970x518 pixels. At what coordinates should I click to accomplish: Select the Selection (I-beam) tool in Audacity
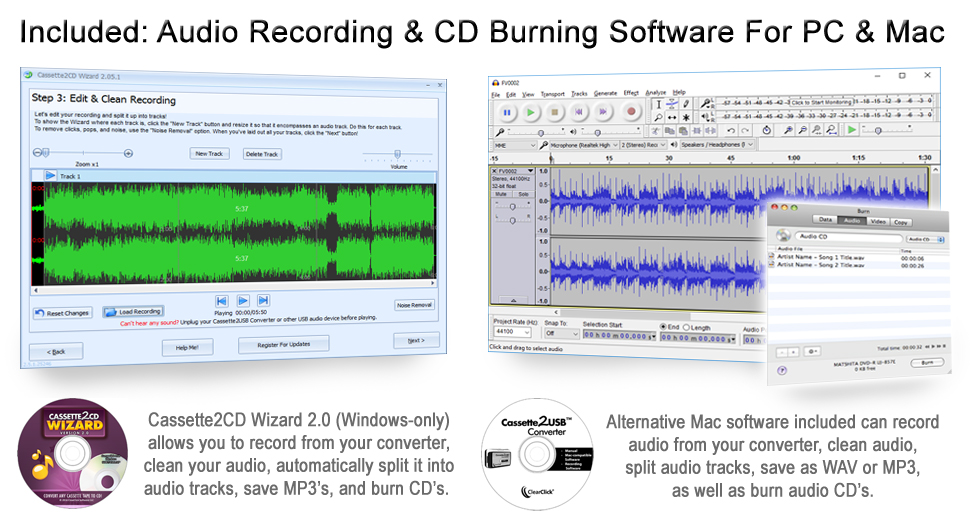click(x=658, y=105)
